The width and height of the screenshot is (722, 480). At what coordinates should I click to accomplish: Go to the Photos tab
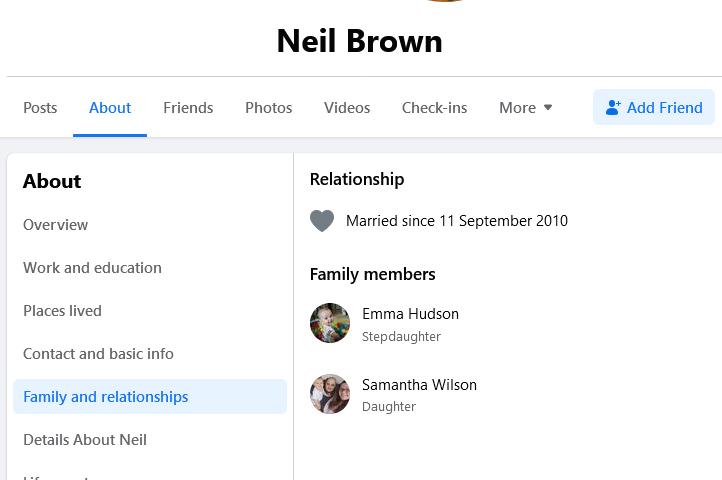[x=269, y=108]
